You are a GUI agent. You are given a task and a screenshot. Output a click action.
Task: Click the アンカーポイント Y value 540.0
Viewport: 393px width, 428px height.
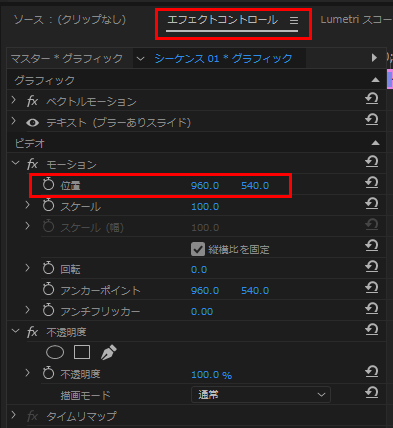point(255,291)
